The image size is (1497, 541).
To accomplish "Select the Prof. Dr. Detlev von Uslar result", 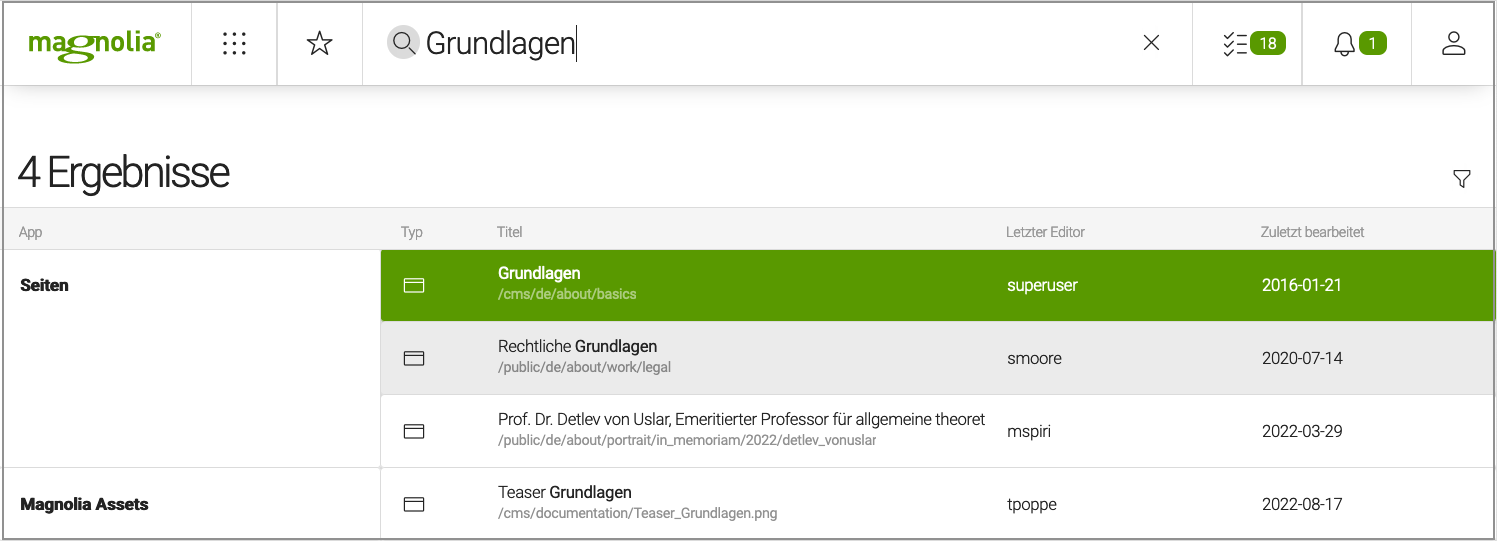I will pyautogui.click(x=741, y=420).
